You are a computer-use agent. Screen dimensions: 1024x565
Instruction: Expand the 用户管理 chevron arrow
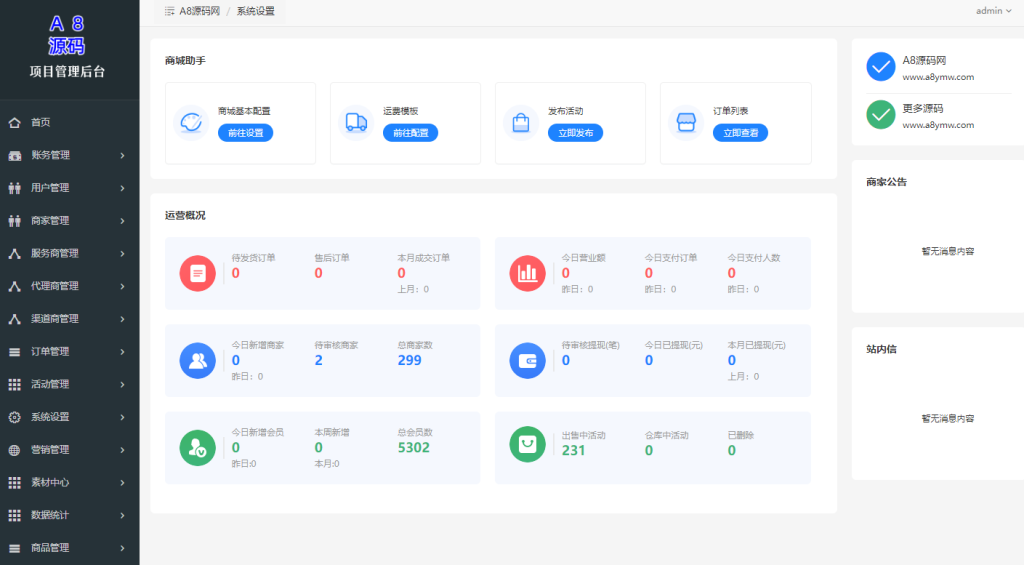click(122, 188)
